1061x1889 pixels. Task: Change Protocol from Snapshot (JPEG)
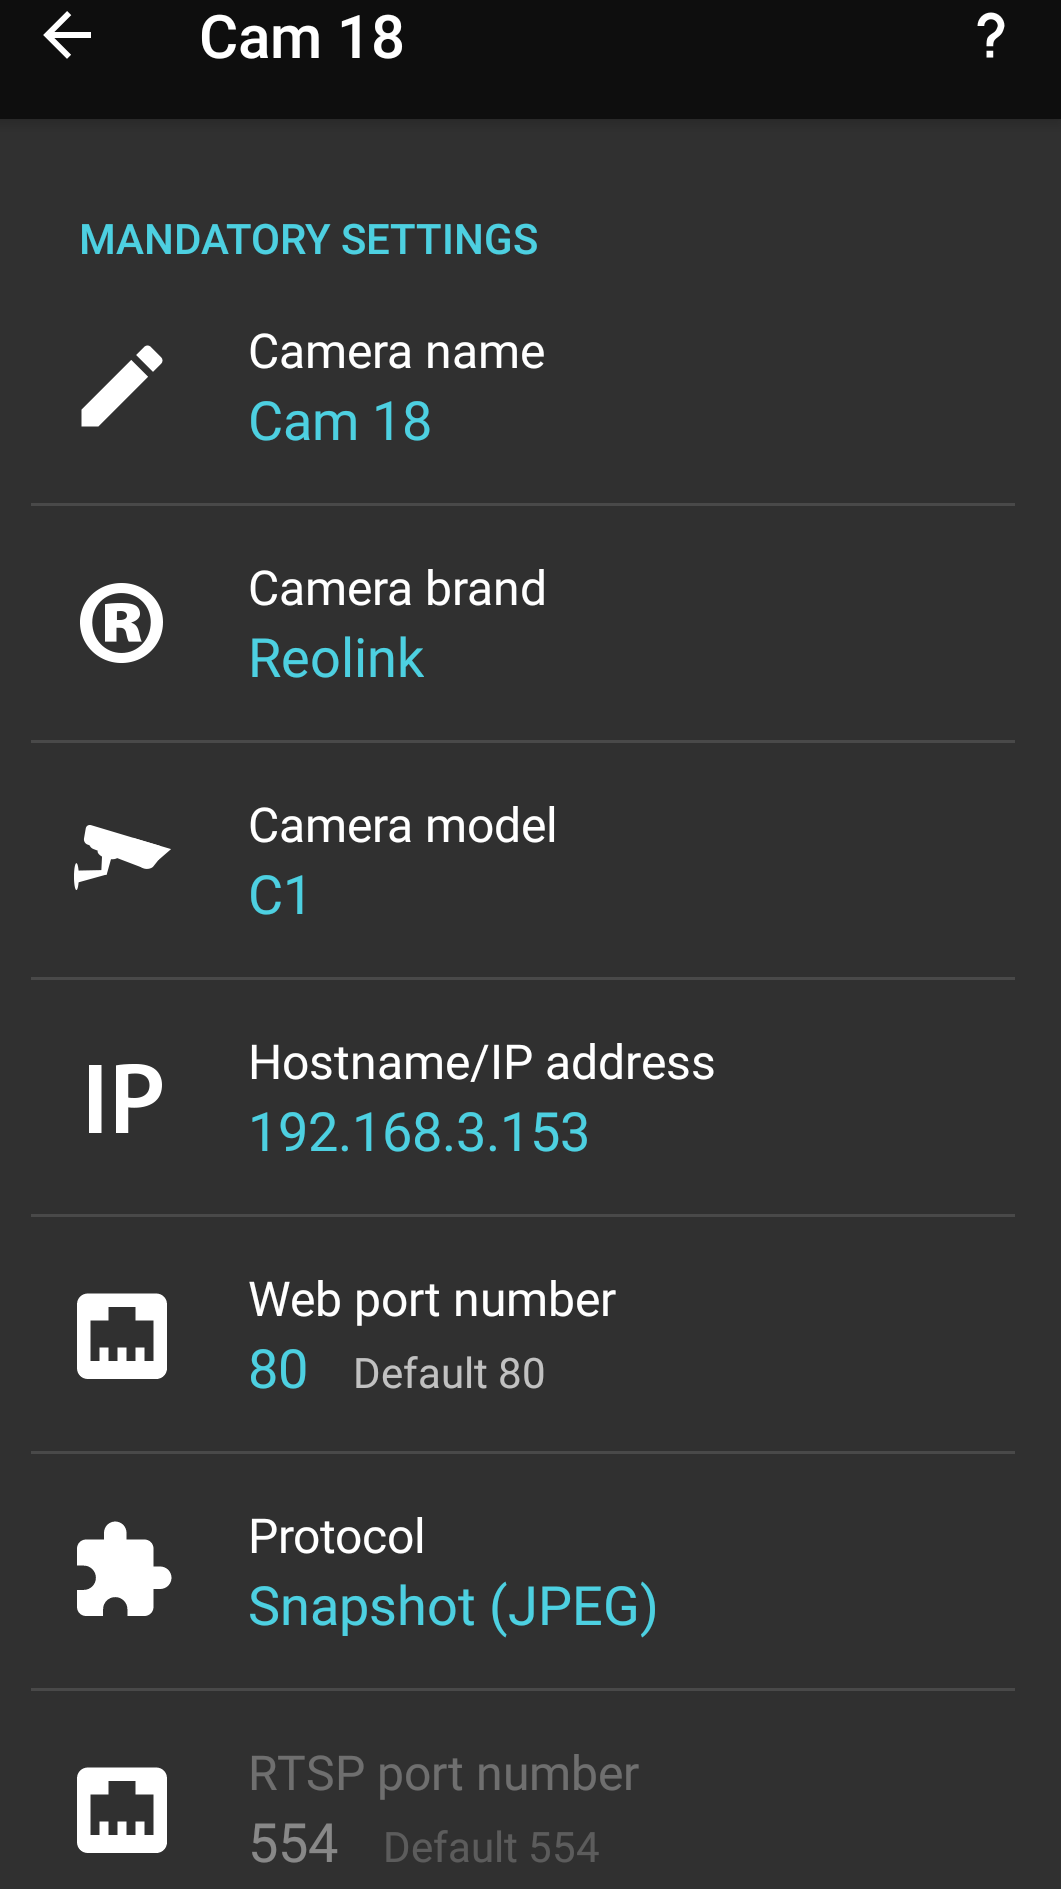[x=523, y=1571]
